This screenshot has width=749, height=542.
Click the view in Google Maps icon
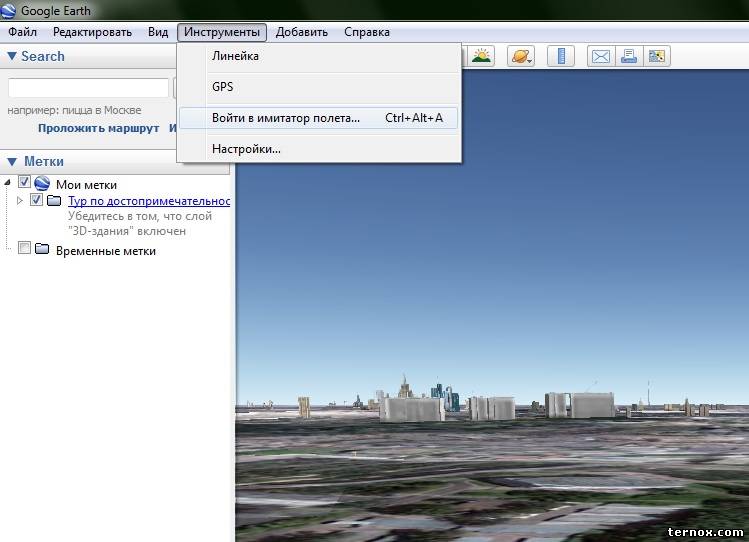coord(657,56)
